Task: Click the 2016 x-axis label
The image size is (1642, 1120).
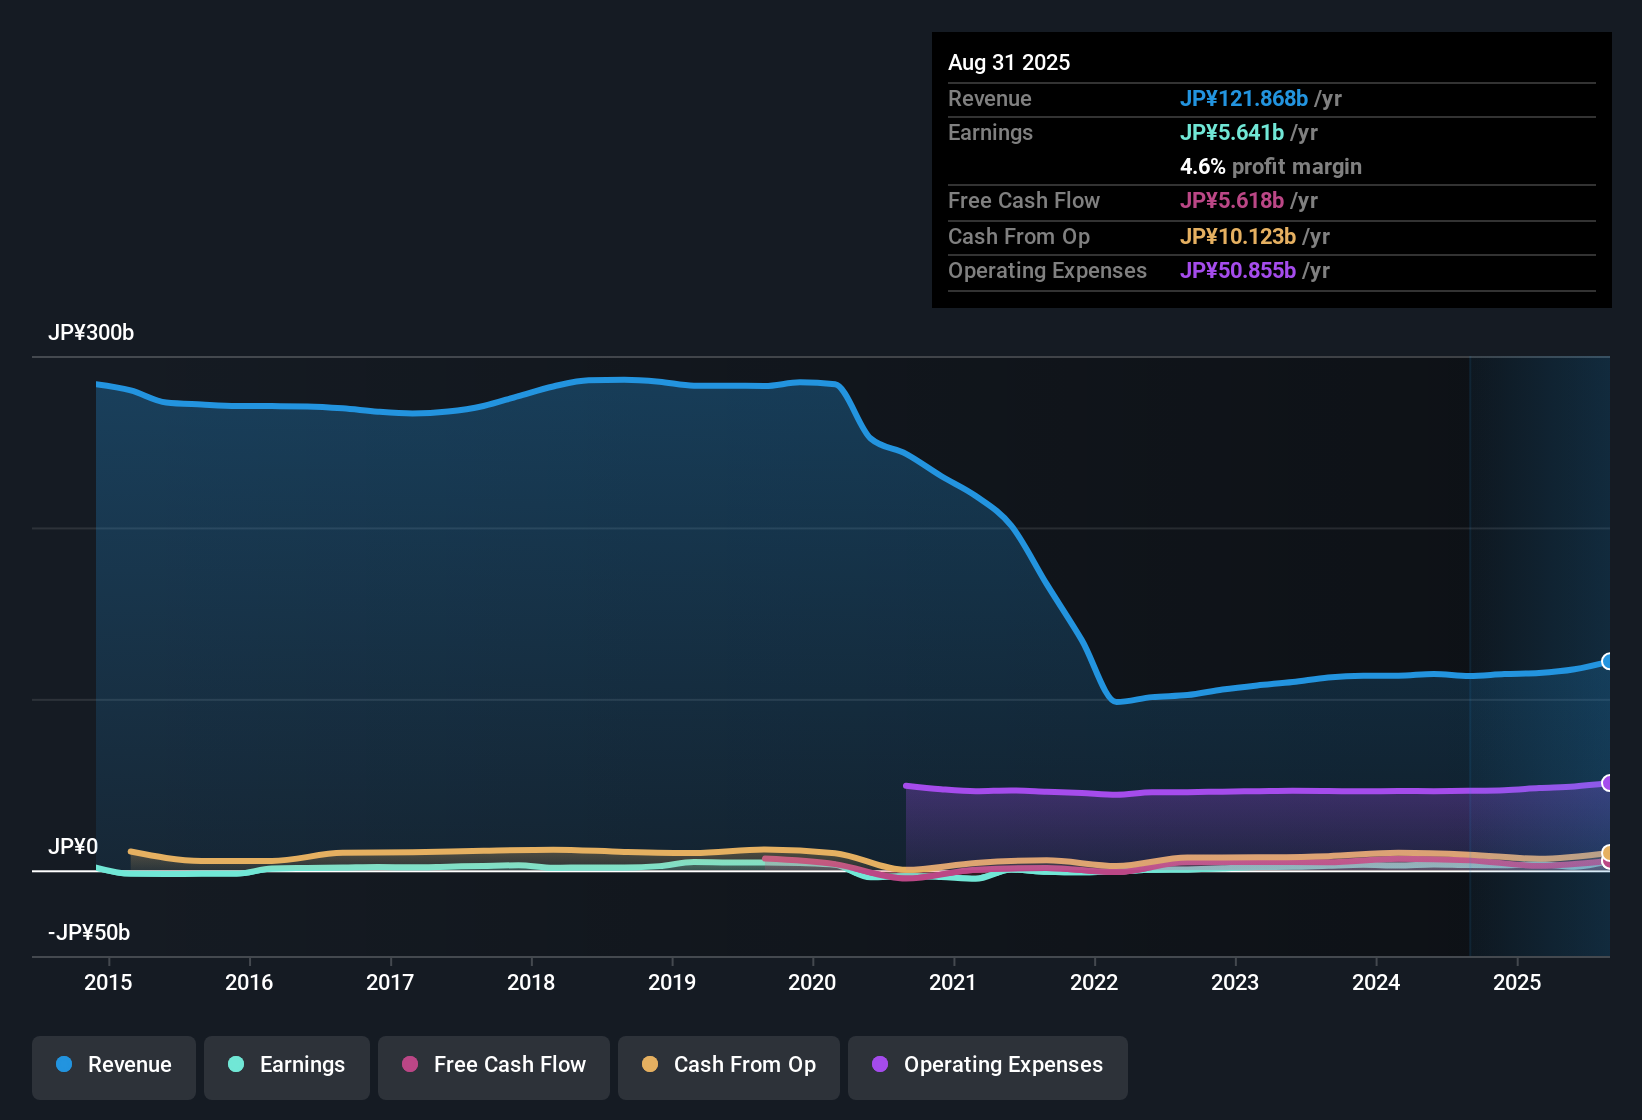Action: click(249, 982)
